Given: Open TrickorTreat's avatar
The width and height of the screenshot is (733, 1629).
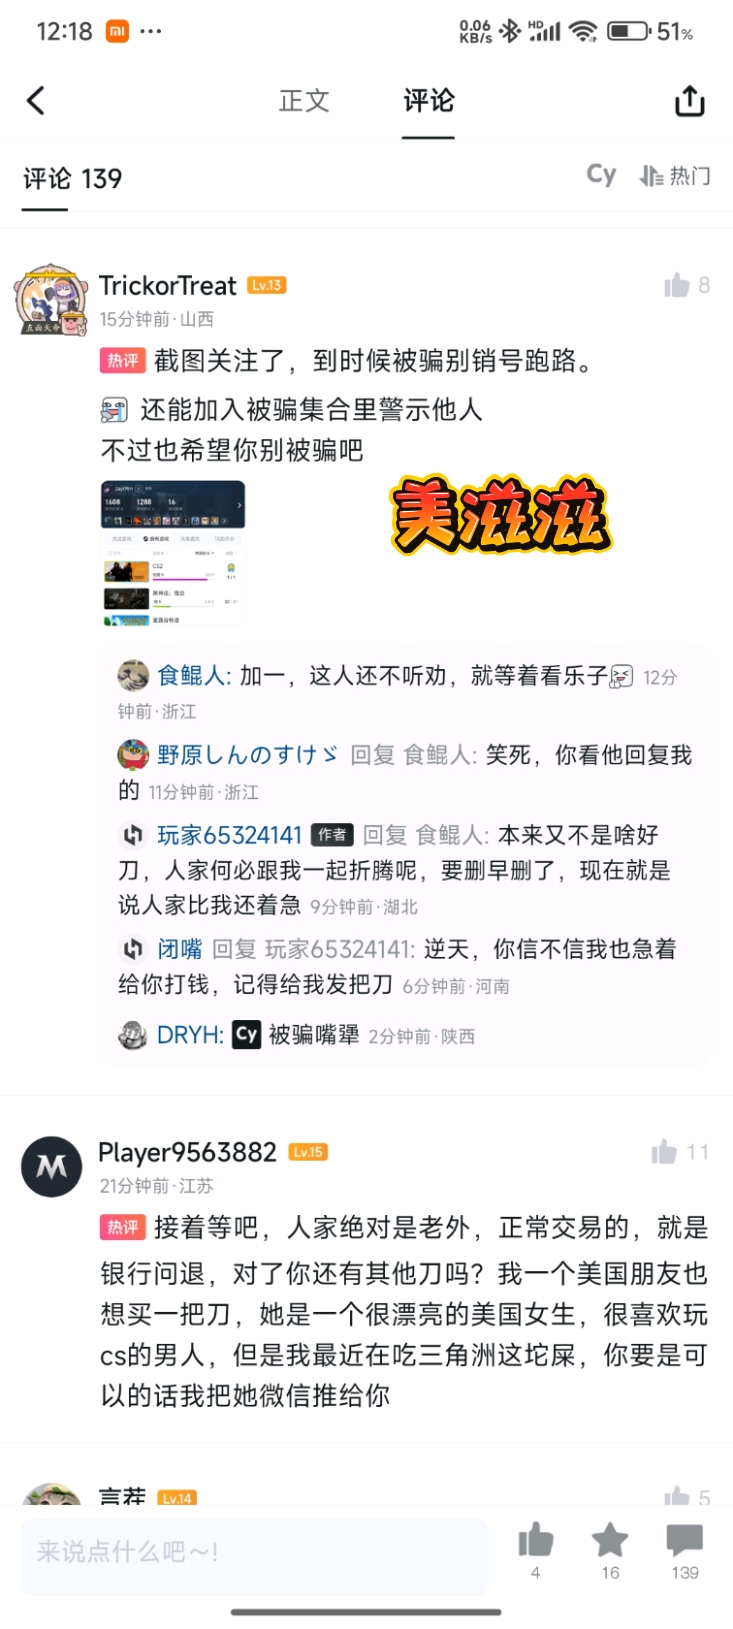Looking at the screenshot, I should coord(52,300).
